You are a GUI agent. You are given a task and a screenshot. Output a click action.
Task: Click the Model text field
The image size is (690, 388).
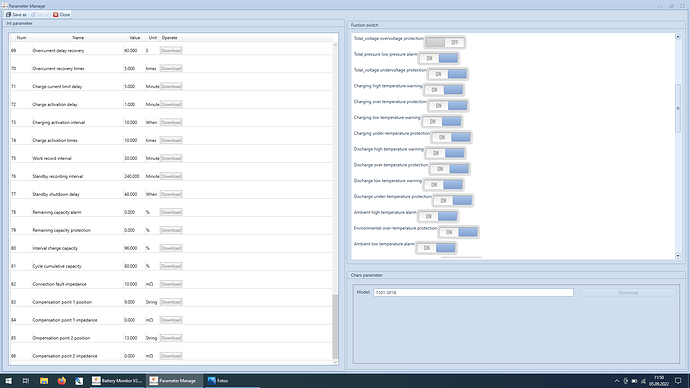(473, 293)
